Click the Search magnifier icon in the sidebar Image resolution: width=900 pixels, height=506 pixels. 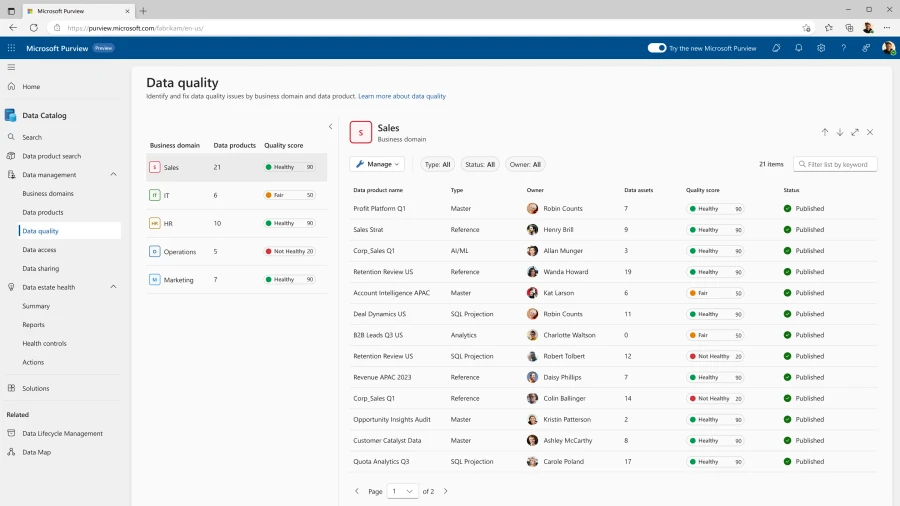tap(11, 137)
